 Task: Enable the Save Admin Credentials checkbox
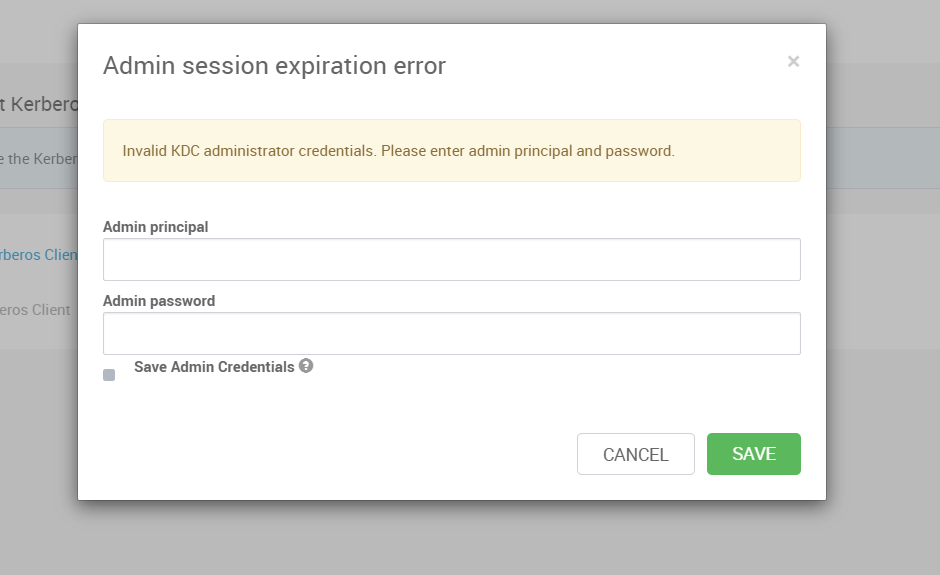109,375
